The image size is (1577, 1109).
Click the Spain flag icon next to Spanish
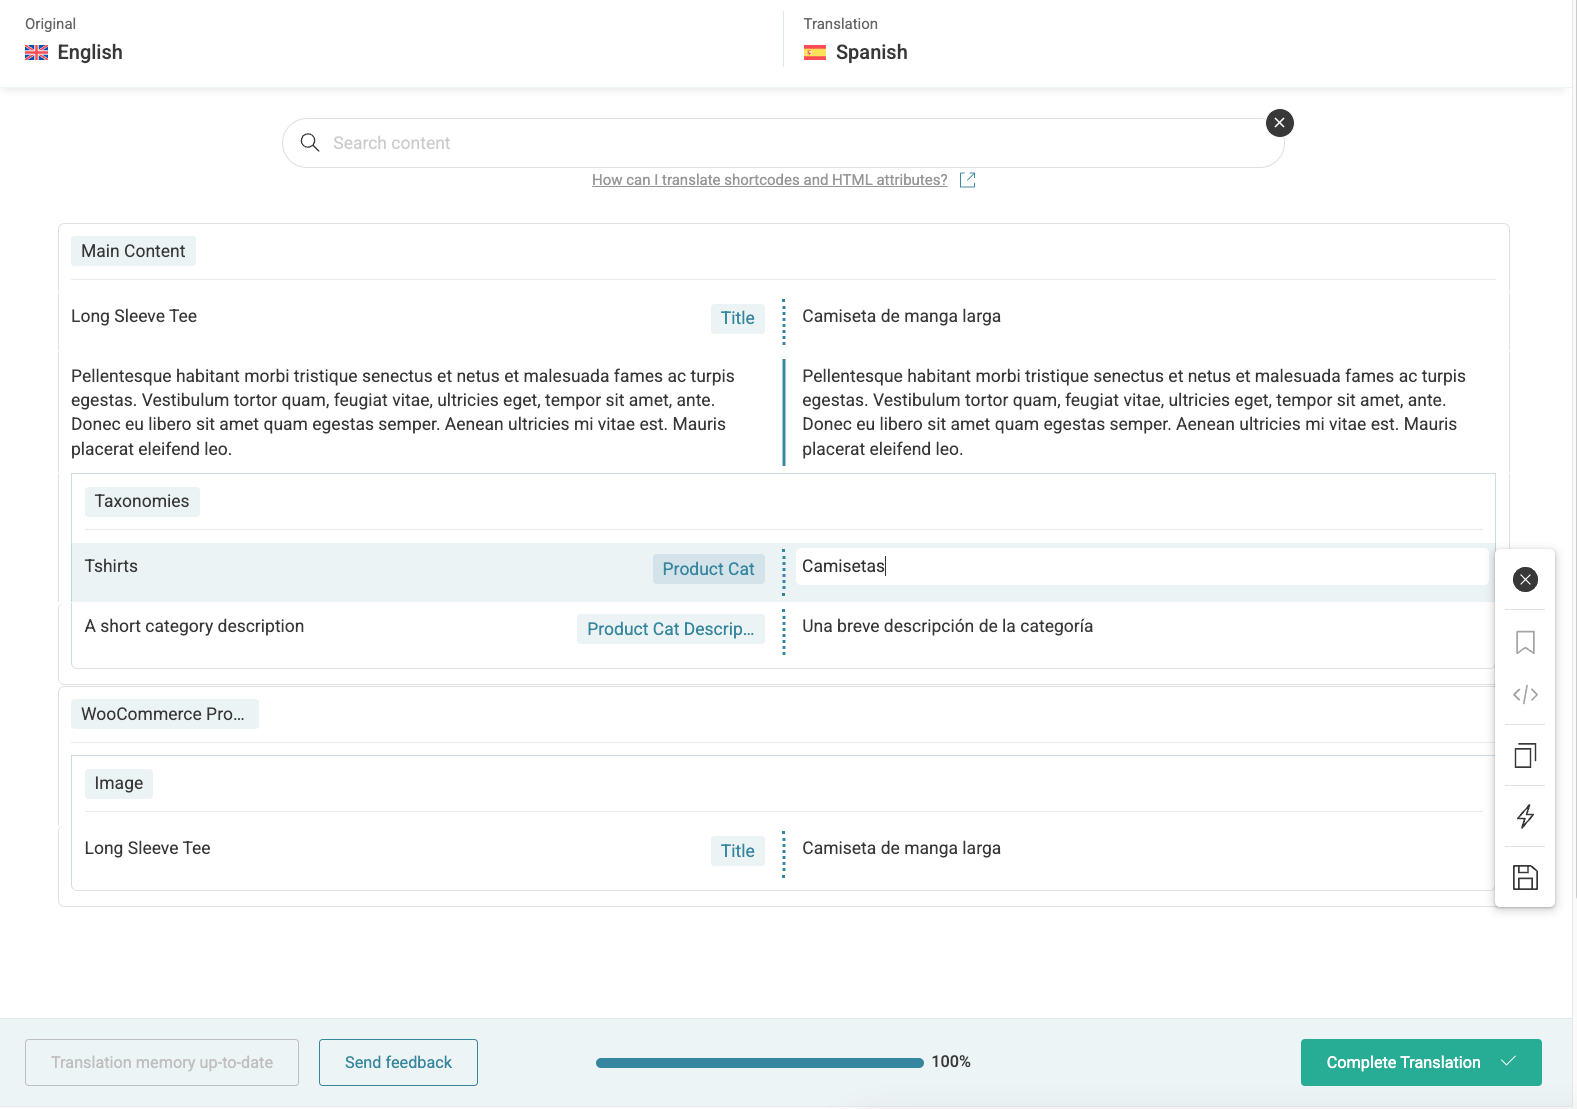point(815,53)
